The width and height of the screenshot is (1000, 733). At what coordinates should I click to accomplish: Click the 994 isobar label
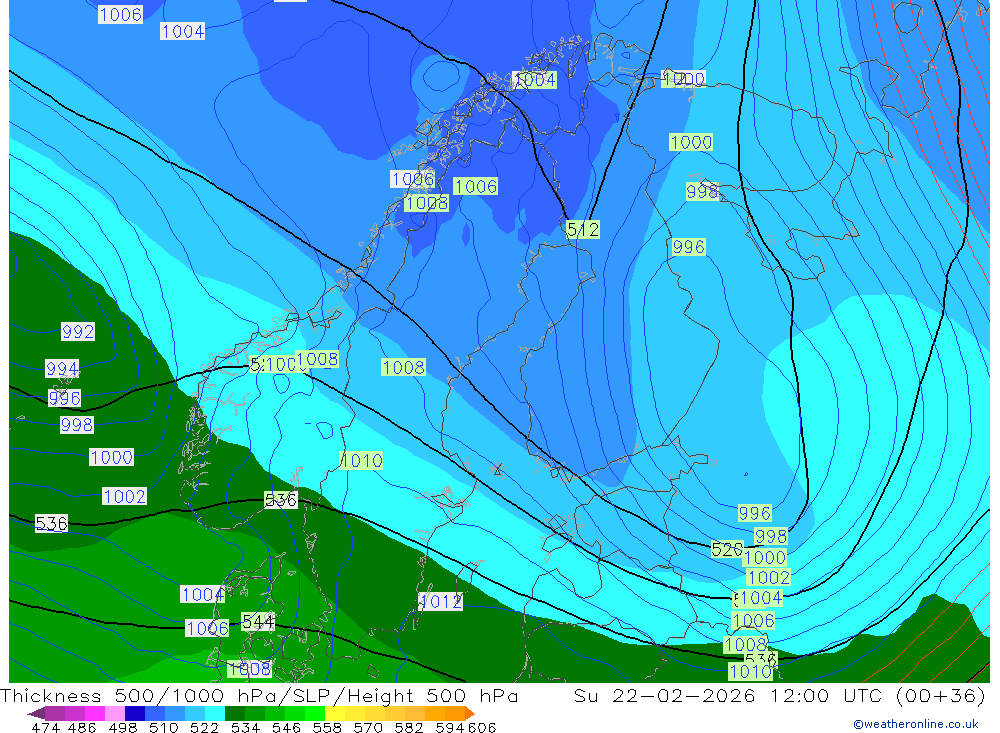click(62, 368)
